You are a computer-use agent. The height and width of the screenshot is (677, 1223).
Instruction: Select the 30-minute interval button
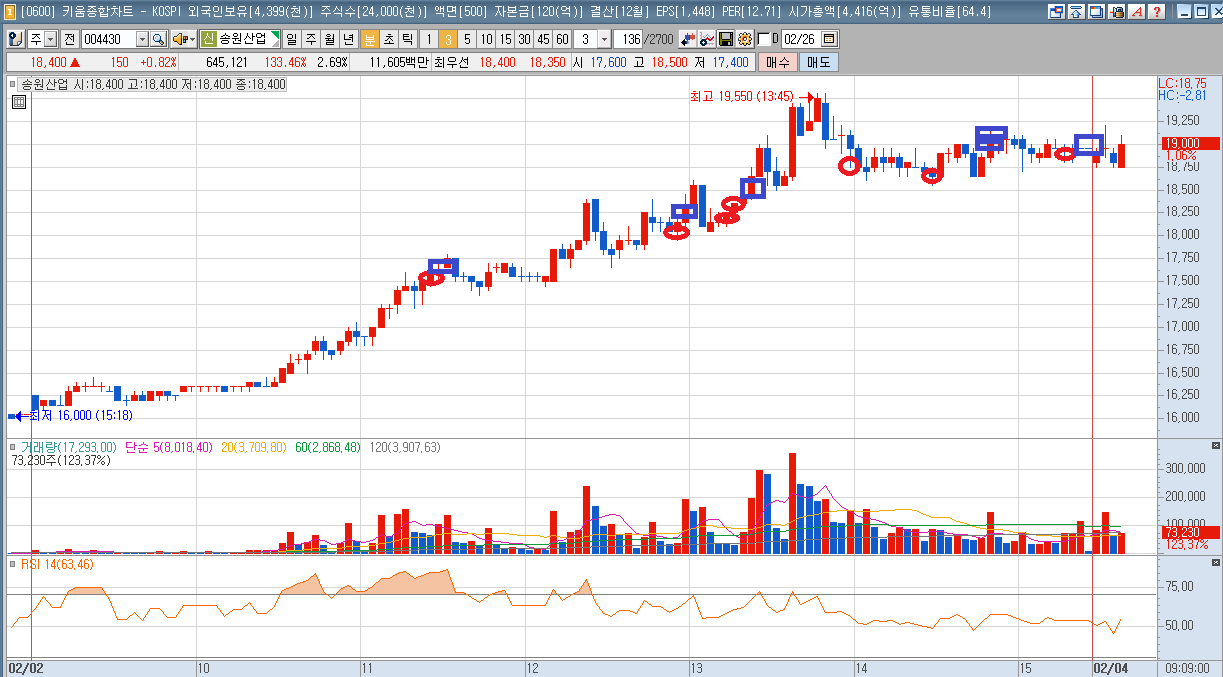pos(524,39)
